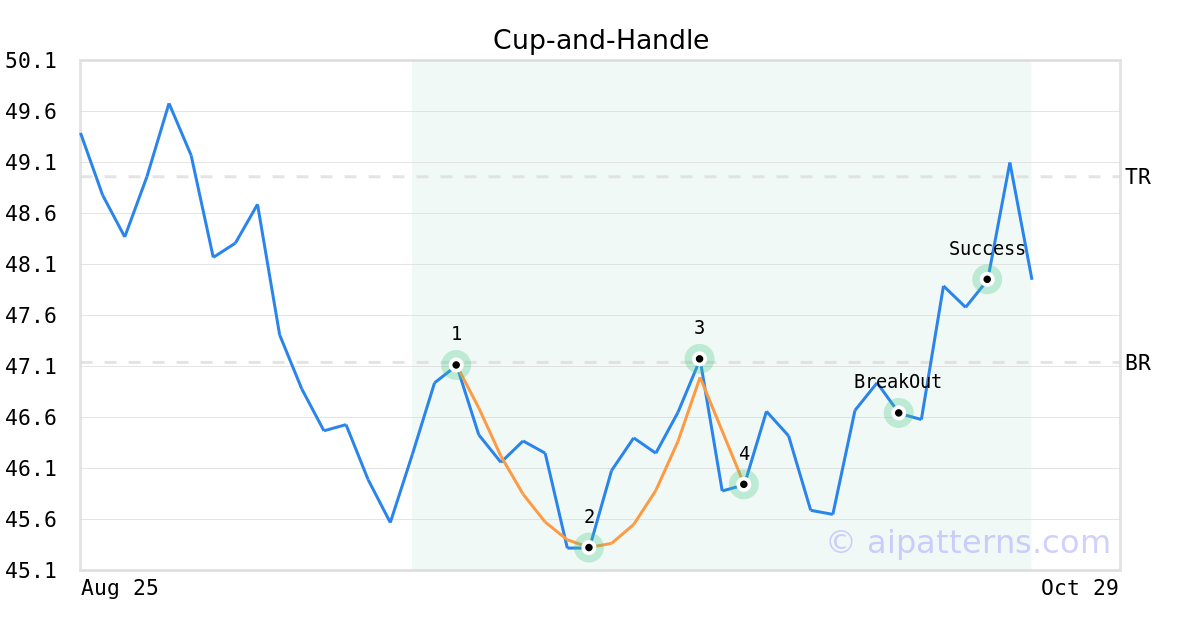
Task: Click the 47.1 price axis label
Action: click(x=30, y=367)
